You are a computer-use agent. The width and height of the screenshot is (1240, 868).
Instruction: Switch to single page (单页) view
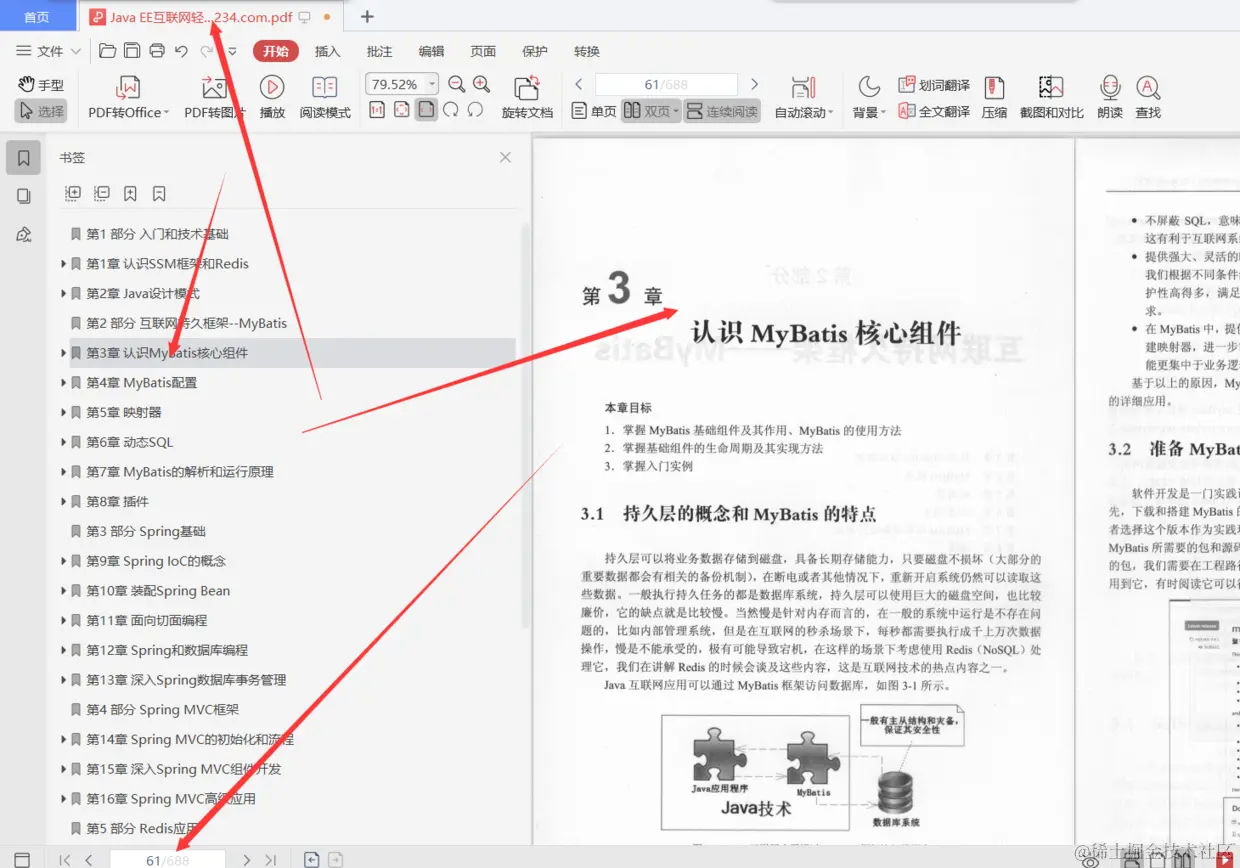(x=594, y=111)
